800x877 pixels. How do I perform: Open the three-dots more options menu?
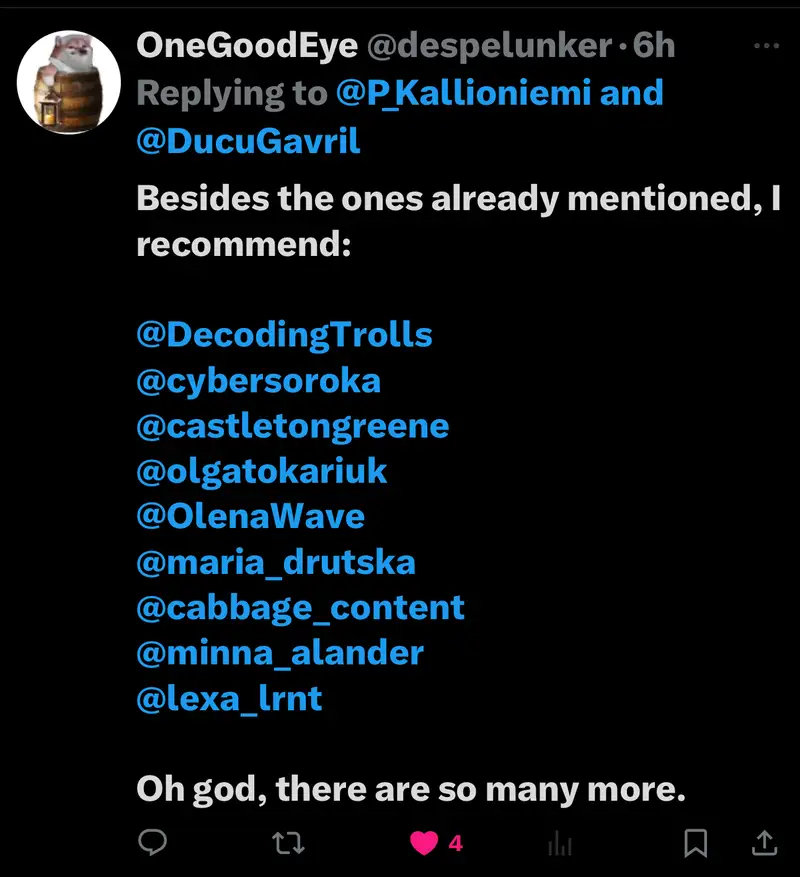765,46
